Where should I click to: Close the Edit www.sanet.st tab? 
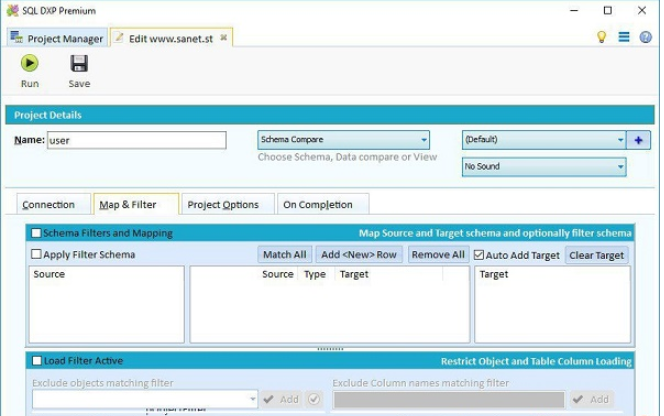[224, 38]
